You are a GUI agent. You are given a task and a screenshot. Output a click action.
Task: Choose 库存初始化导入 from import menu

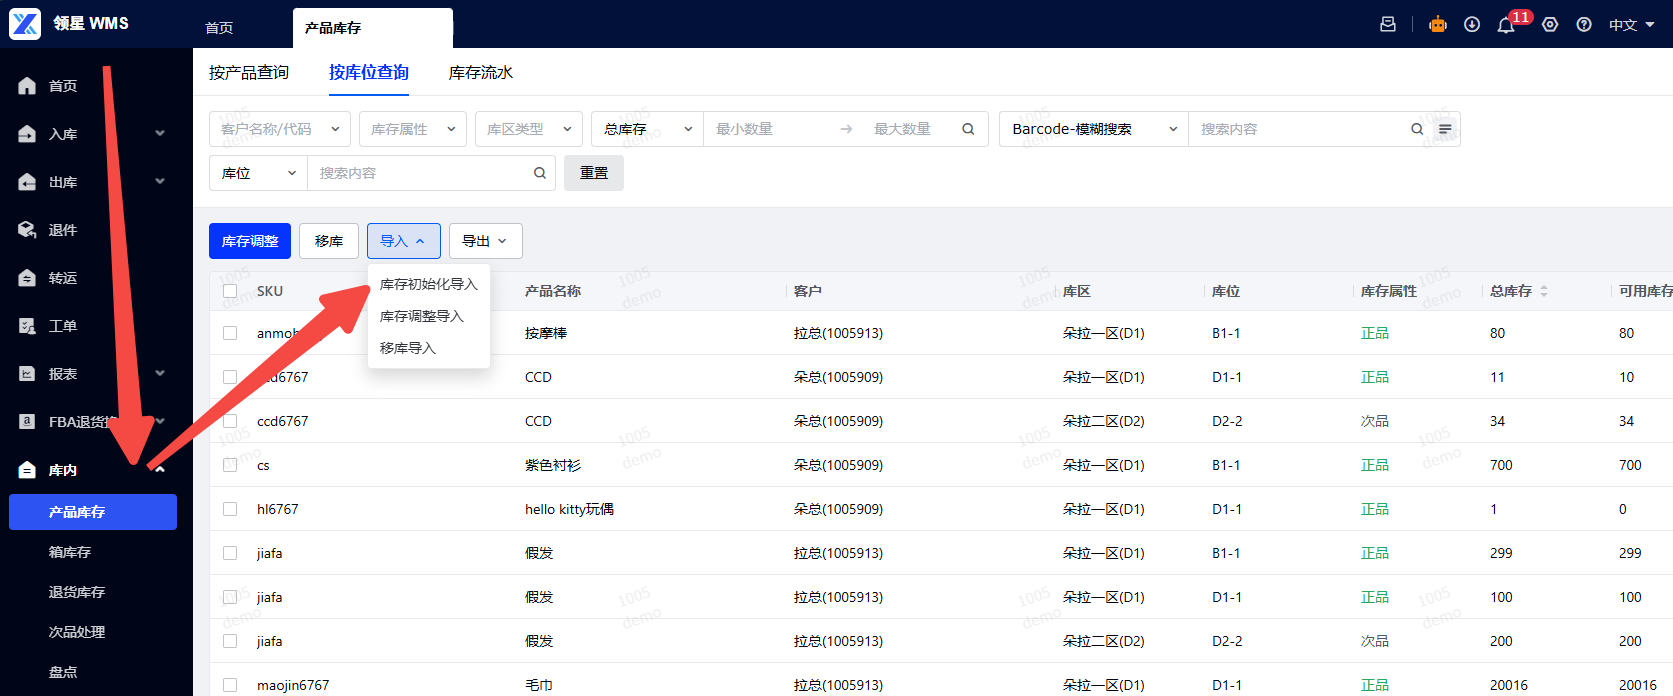pyautogui.click(x=428, y=284)
